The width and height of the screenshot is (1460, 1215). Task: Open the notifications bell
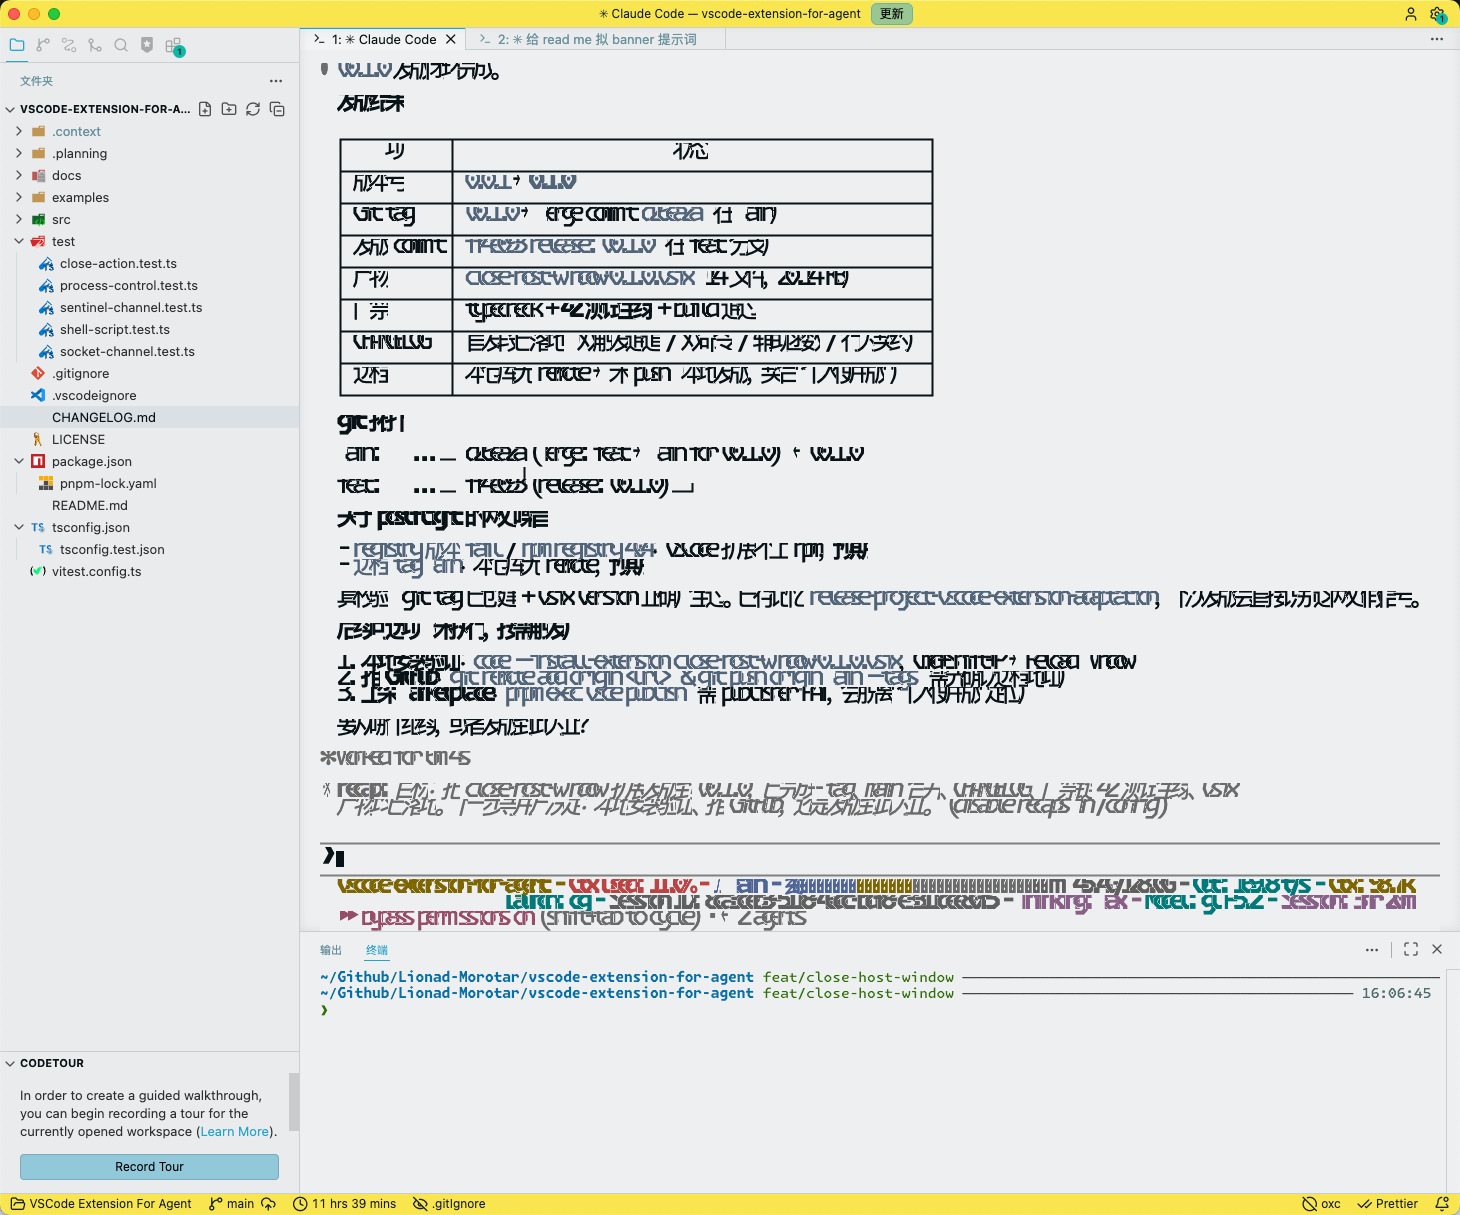1442,1204
